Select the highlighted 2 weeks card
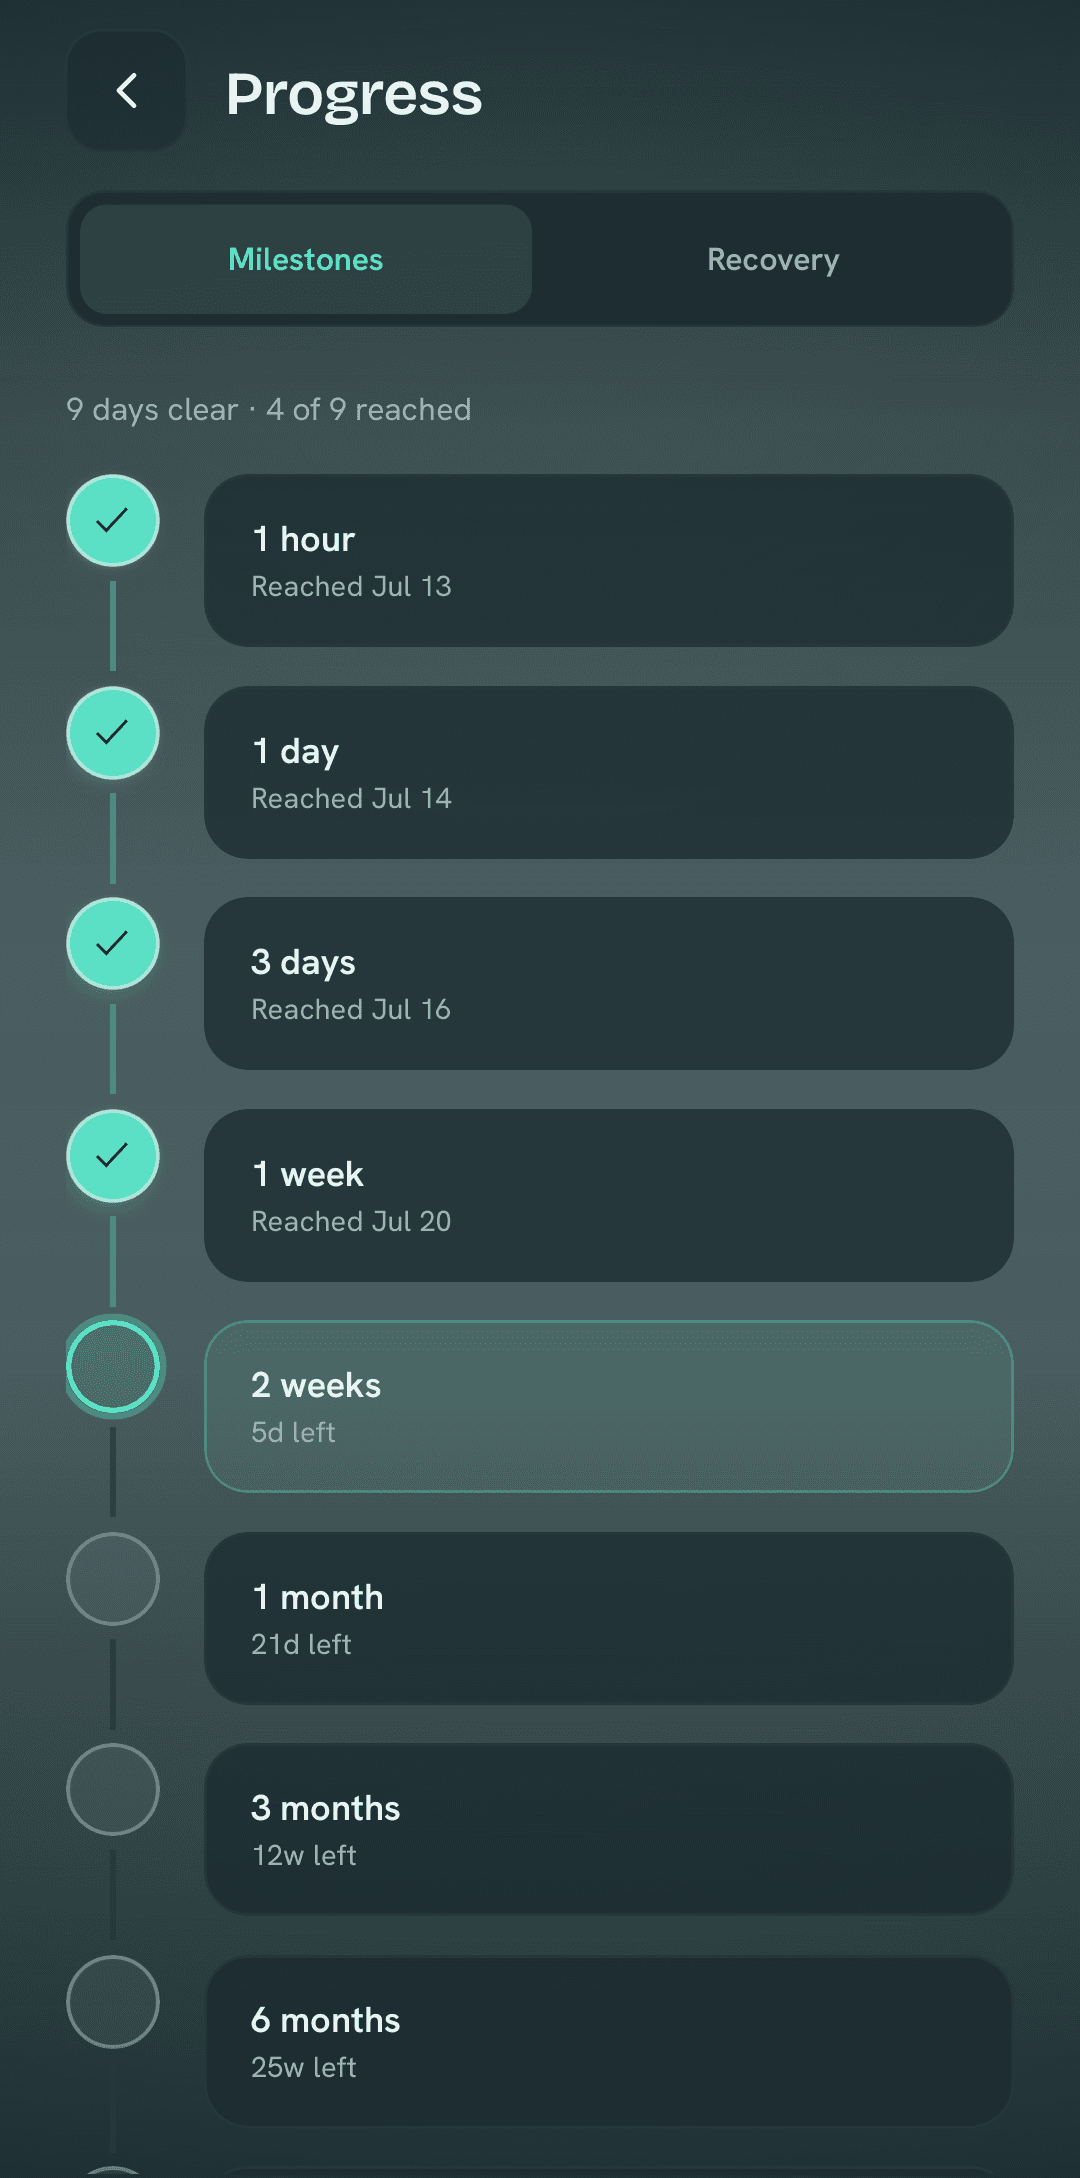 pyautogui.click(x=609, y=1406)
